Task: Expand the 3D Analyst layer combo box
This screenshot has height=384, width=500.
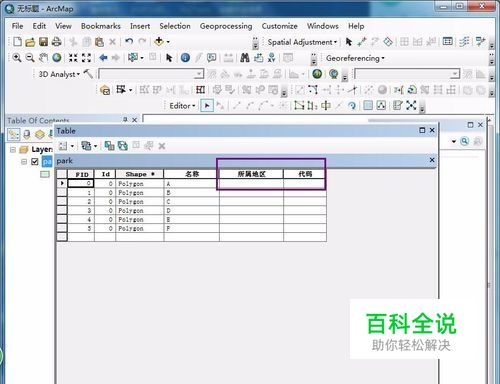Action: tap(199, 74)
